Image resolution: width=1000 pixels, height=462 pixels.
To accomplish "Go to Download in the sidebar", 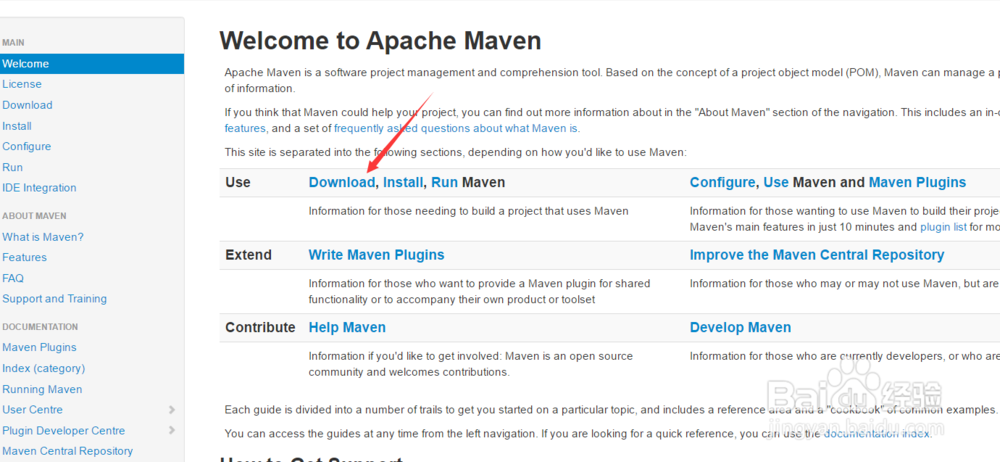I will [27, 105].
